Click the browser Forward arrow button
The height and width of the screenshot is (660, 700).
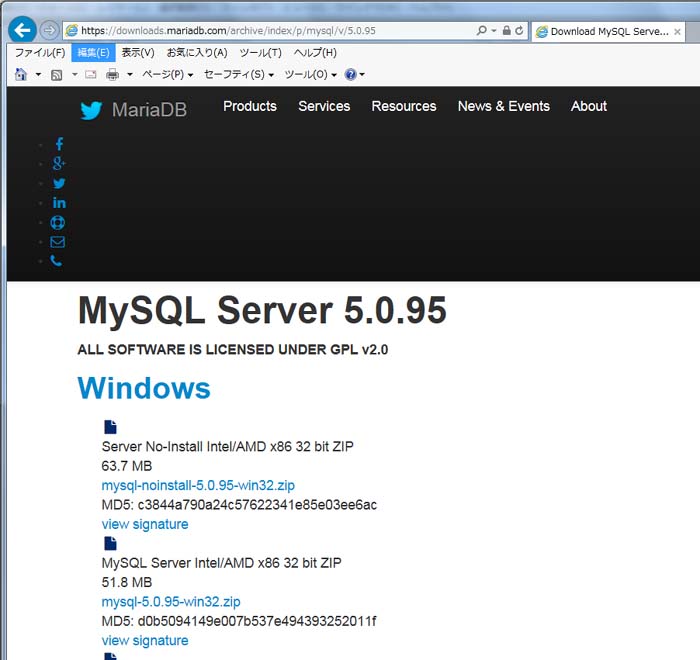(x=49, y=30)
